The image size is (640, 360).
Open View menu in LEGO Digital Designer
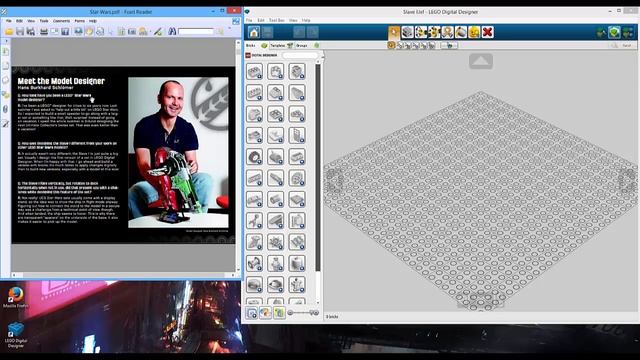293,20
